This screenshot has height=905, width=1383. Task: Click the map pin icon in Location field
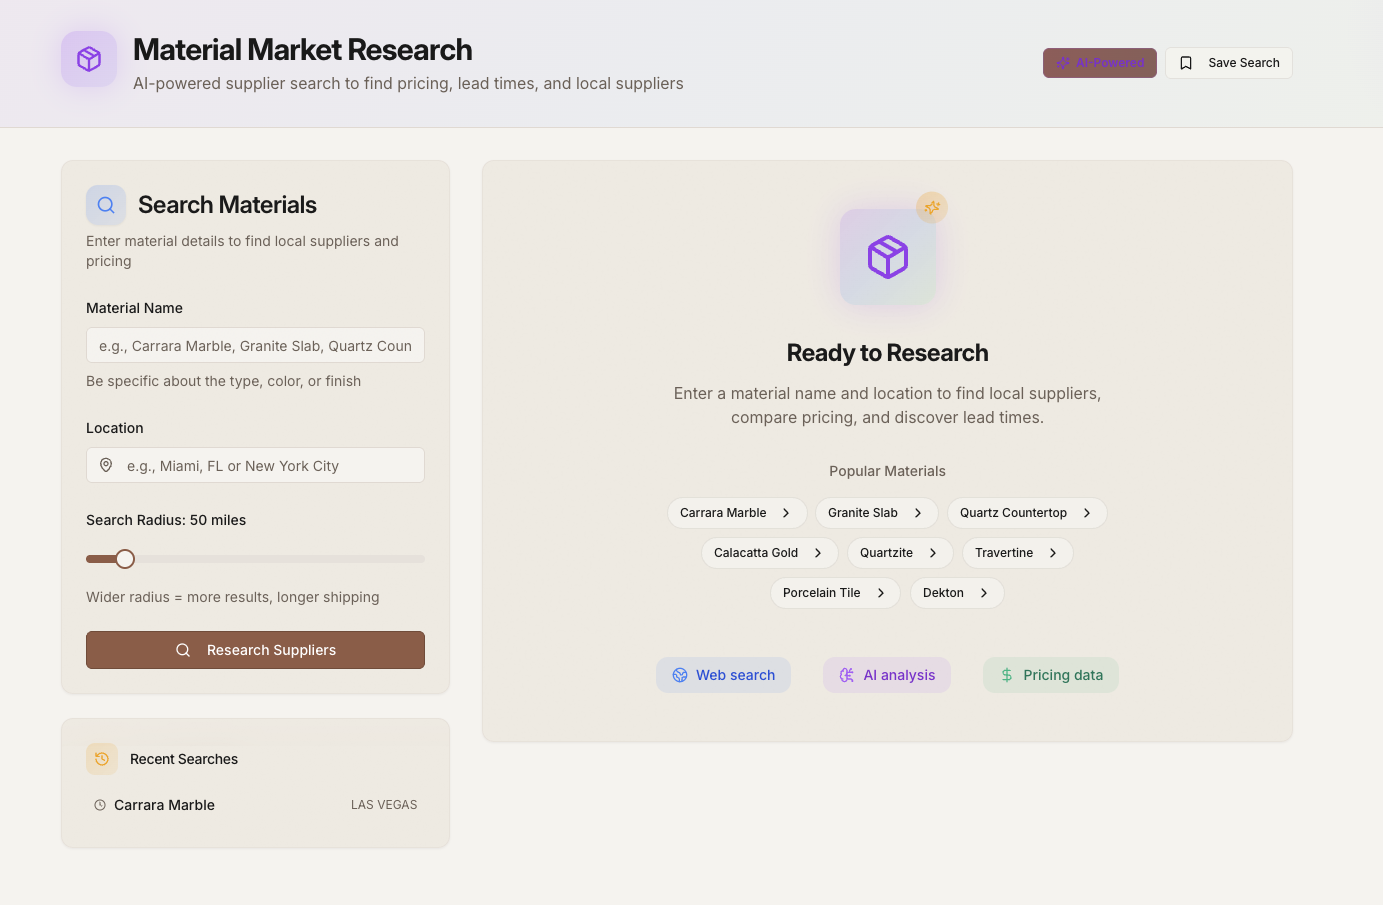[106, 465]
